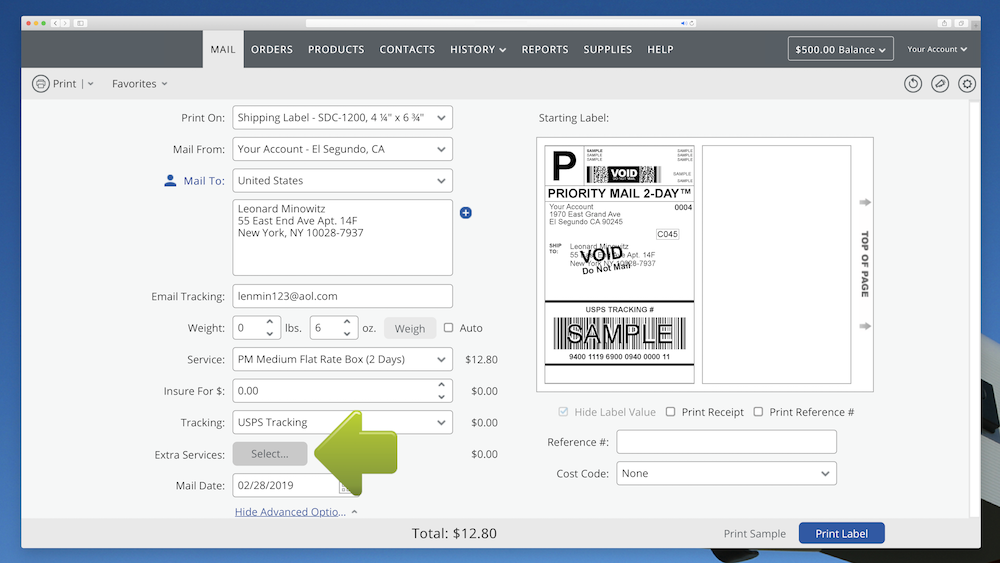Open the Favorites dropdown

pyautogui.click(x=140, y=84)
